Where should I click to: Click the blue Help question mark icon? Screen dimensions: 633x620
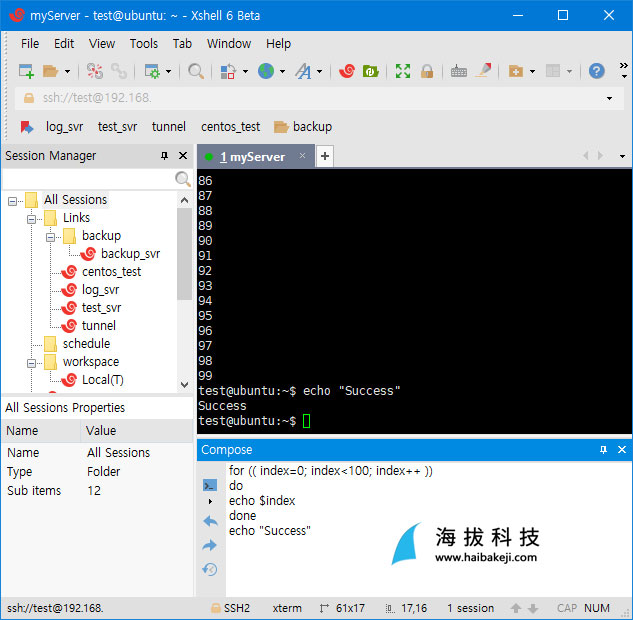point(596,71)
